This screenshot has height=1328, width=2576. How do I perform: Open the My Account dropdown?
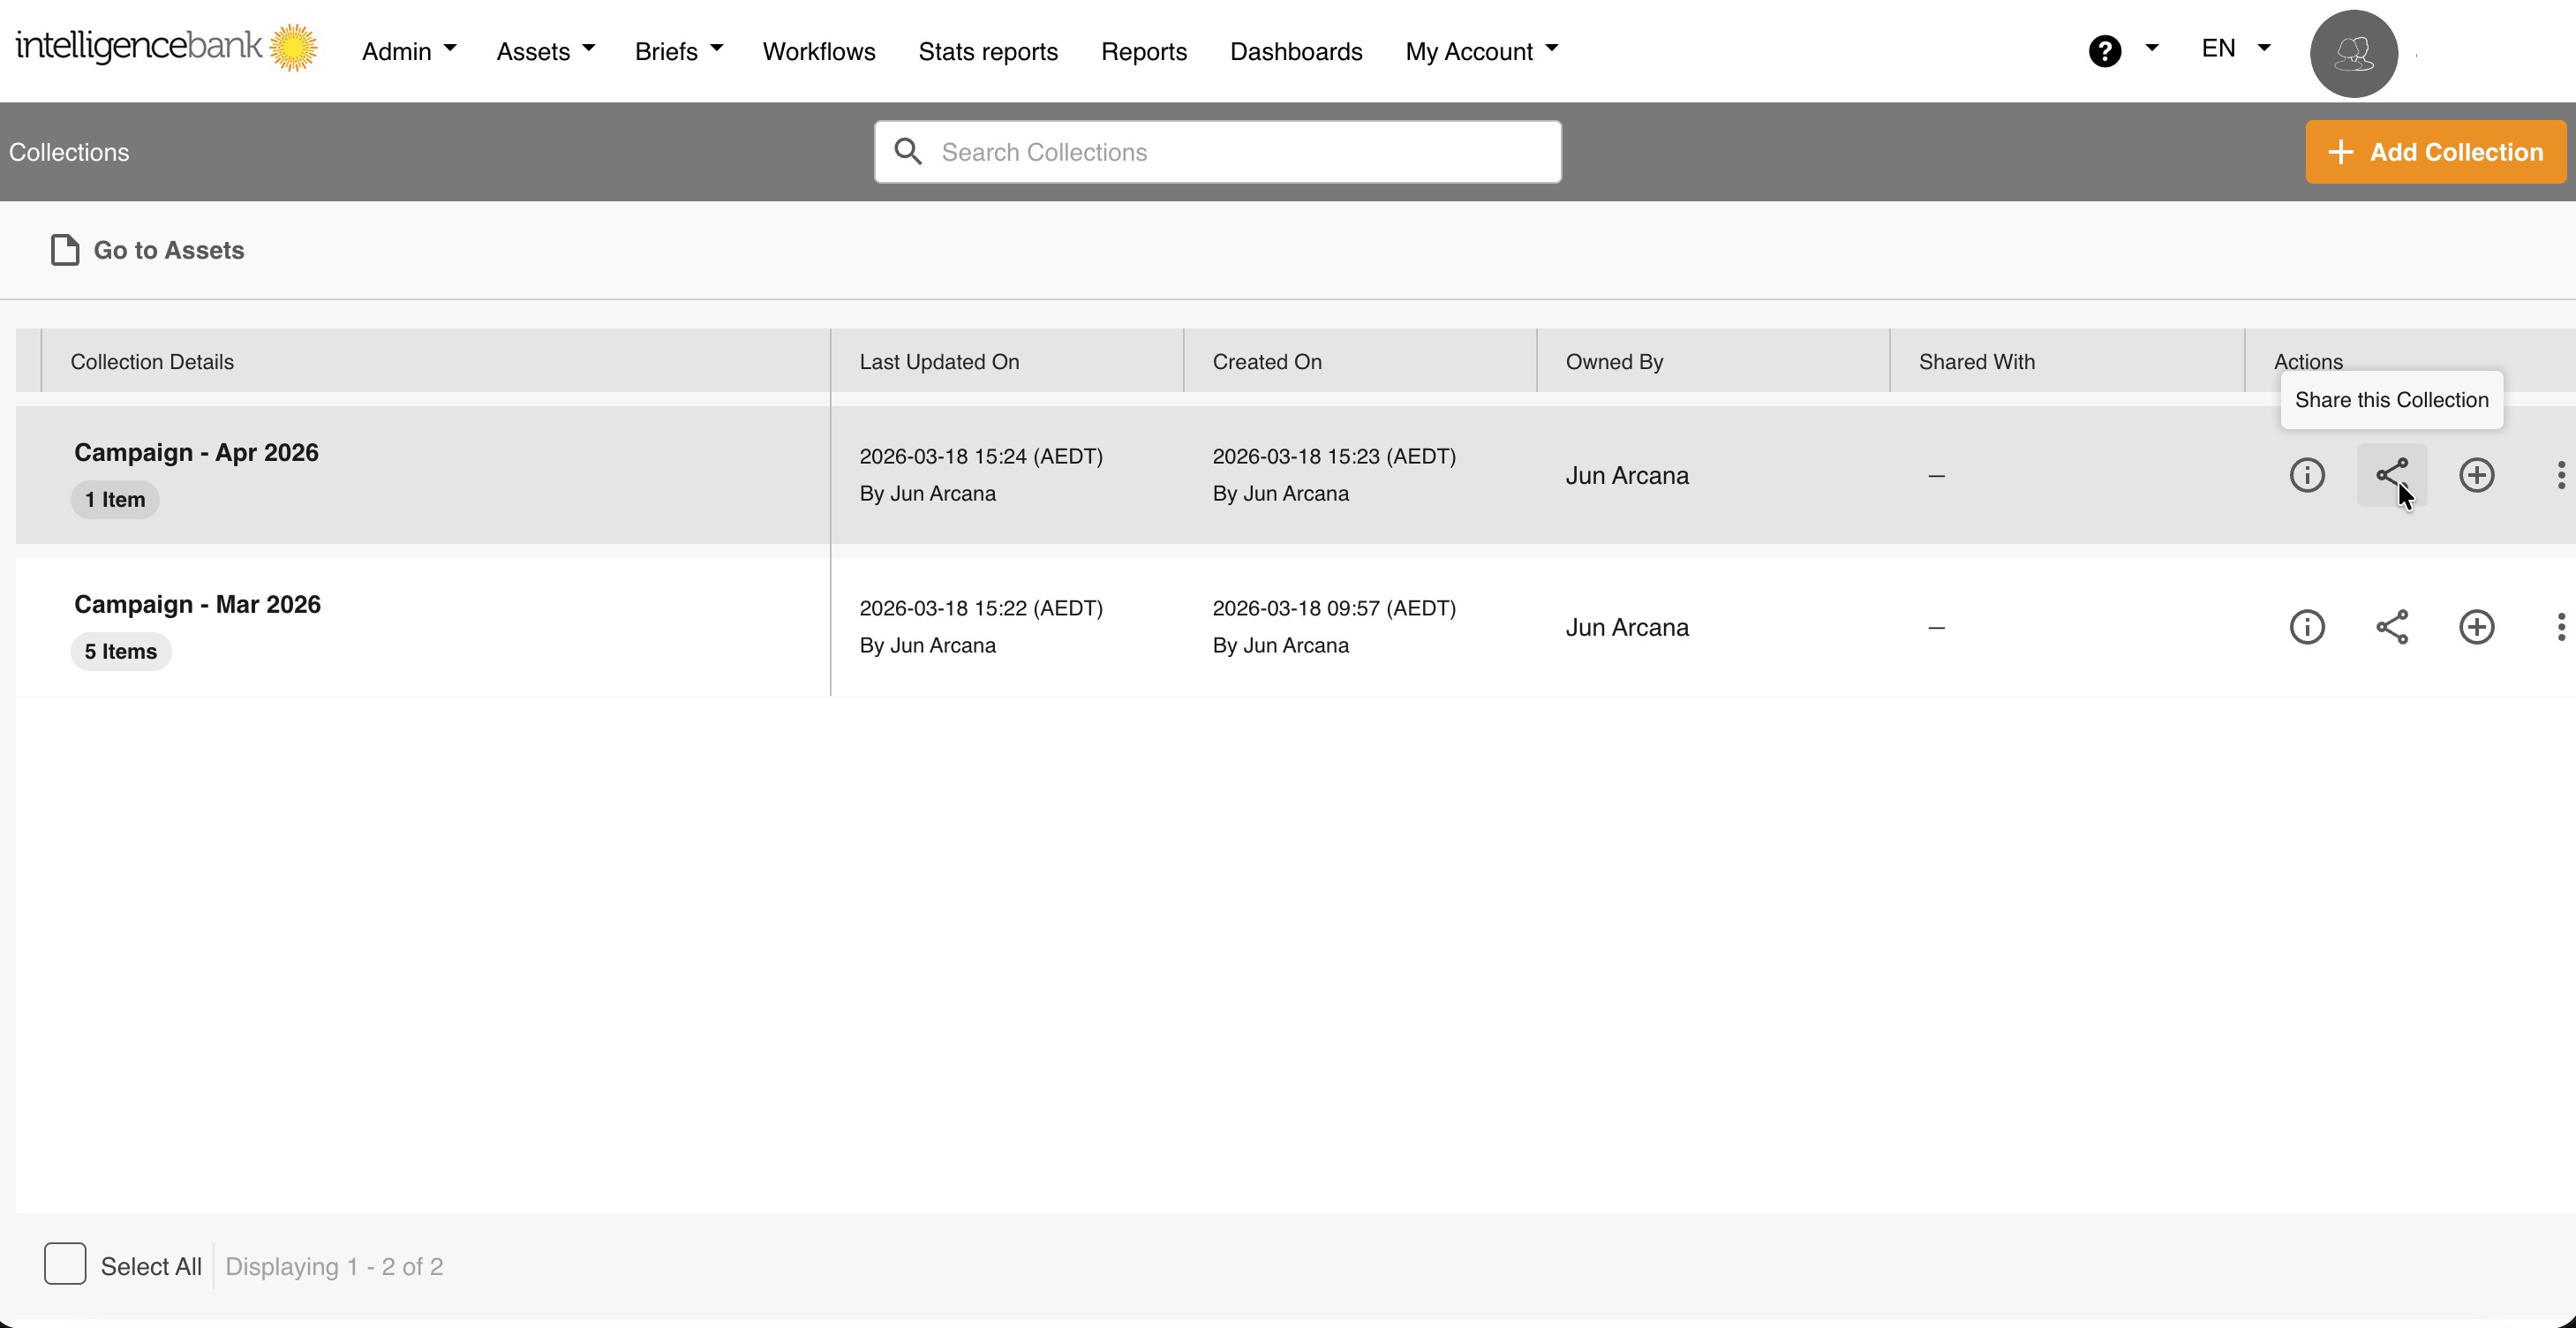[1481, 51]
